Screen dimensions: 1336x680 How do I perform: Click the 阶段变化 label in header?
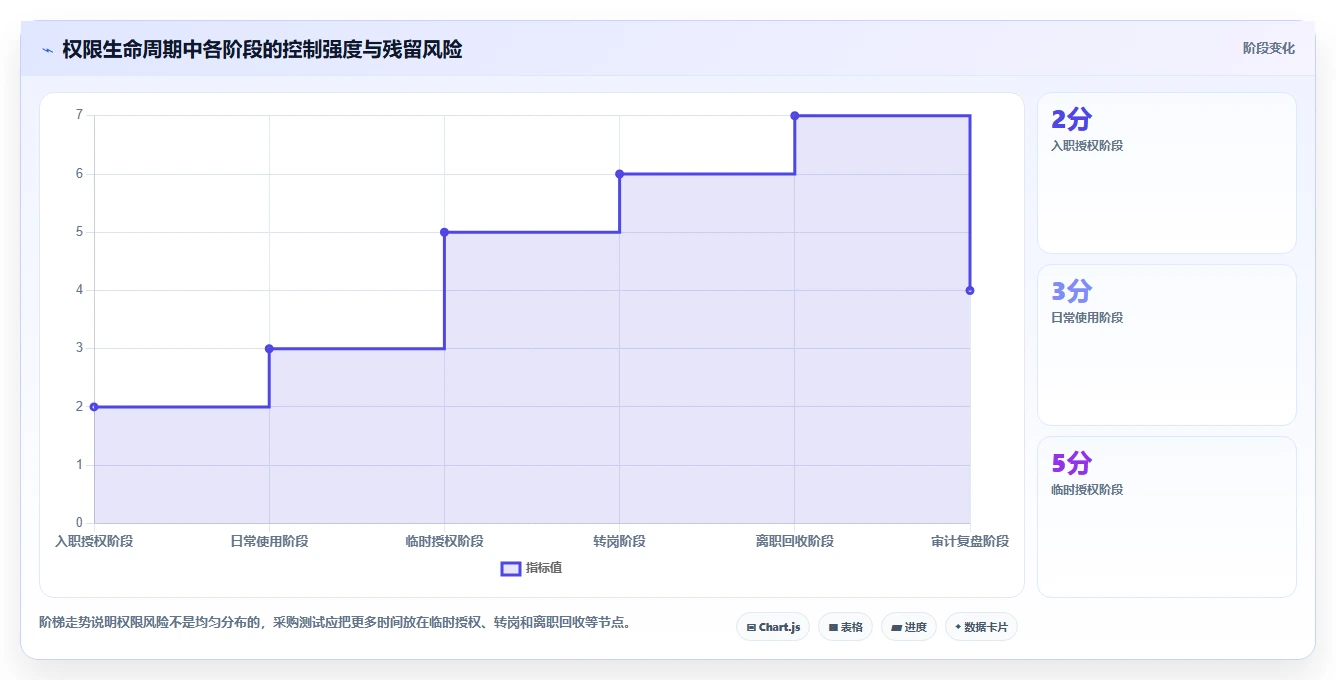tap(1268, 48)
